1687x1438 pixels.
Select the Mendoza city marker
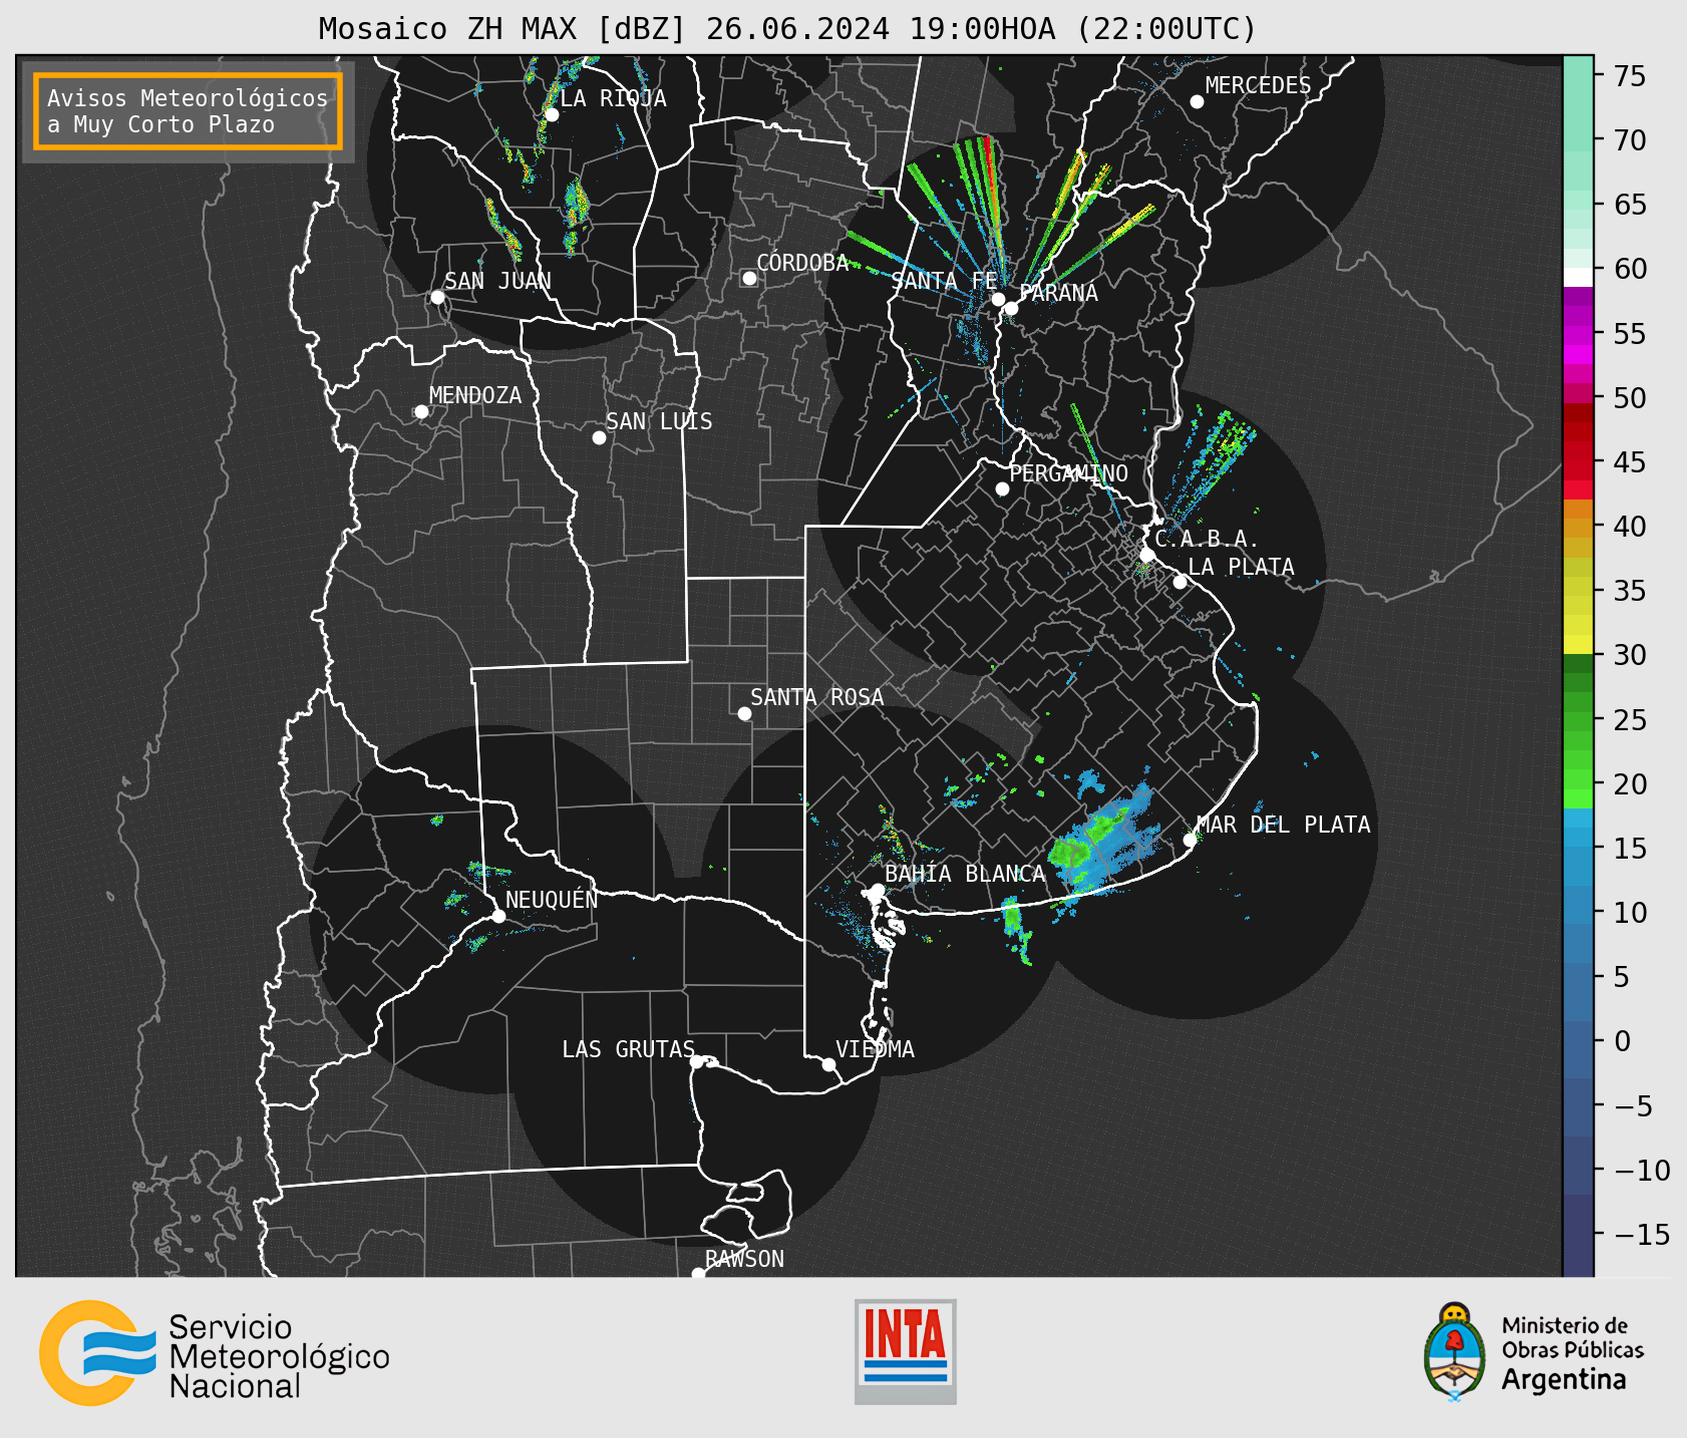421,412
